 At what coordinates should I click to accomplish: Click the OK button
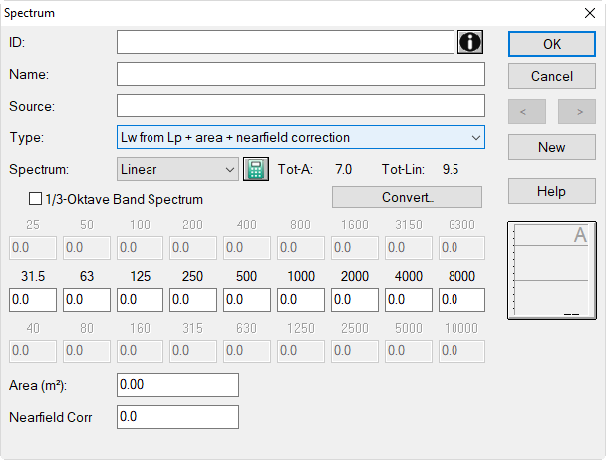tap(552, 44)
